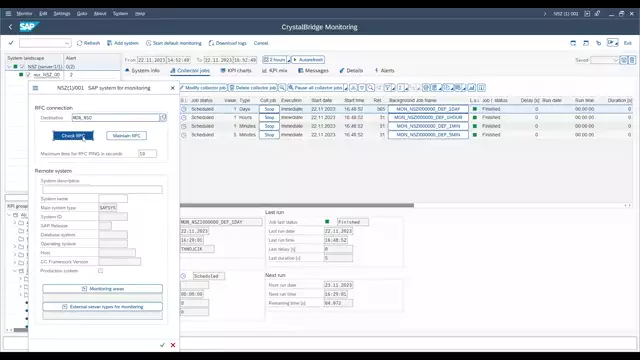
Task: Collapse the All KPI group node
Action: click(x=9, y=215)
